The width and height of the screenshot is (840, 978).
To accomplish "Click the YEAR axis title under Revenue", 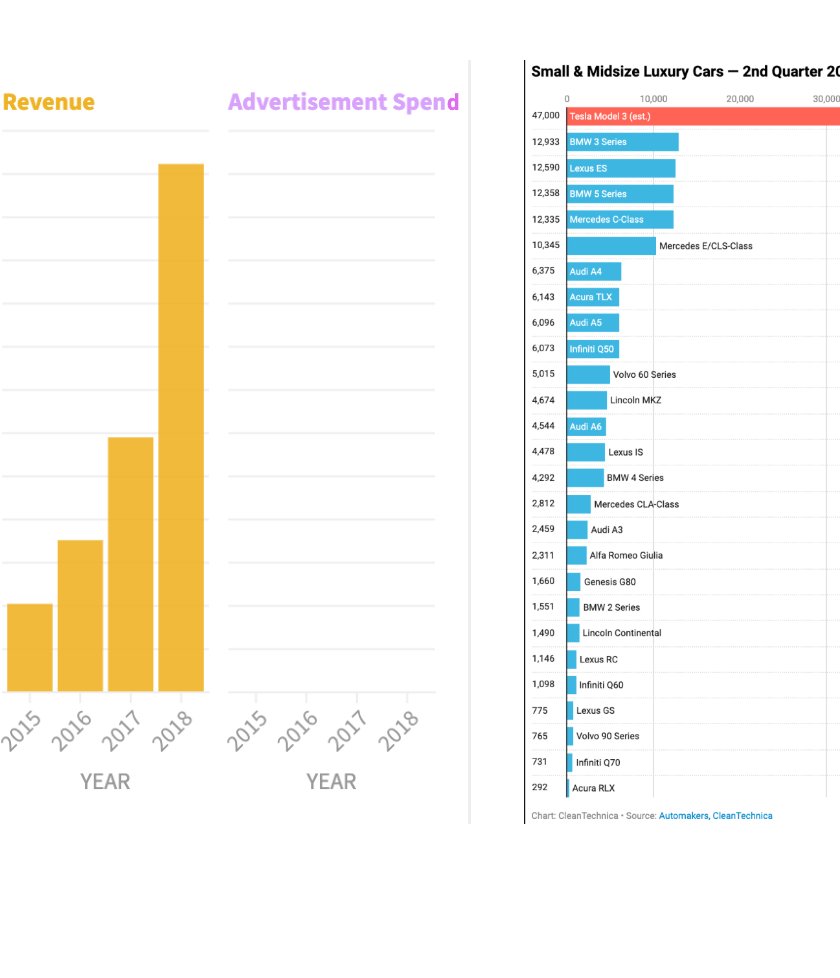I will point(105,782).
